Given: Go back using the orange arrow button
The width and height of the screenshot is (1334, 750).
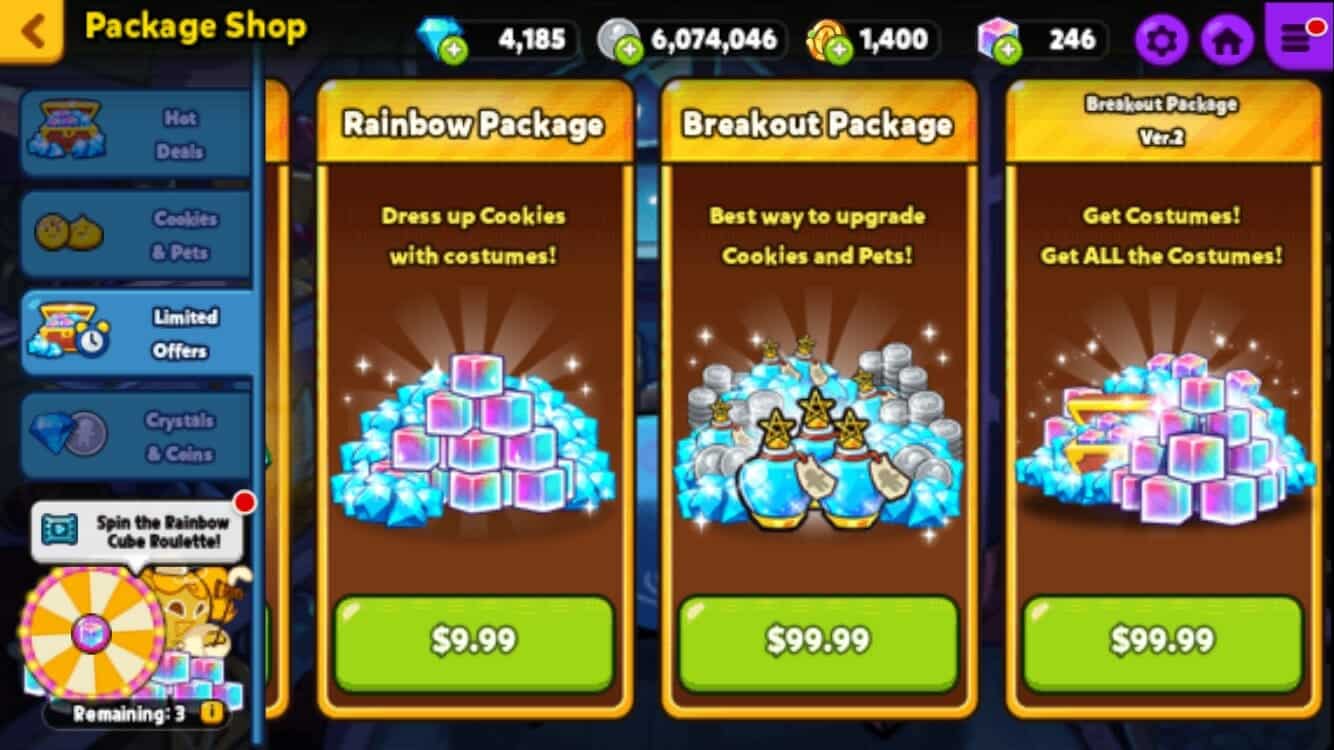Looking at the screenshot, I should pos(30,30).
